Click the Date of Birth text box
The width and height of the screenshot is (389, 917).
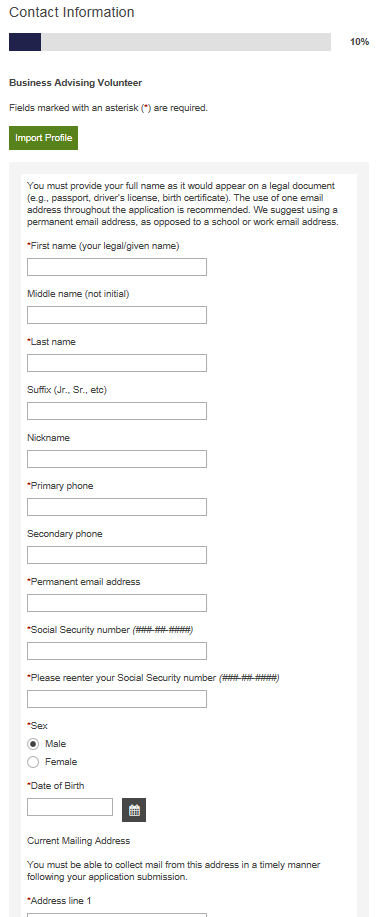click(x=70, y=806)
